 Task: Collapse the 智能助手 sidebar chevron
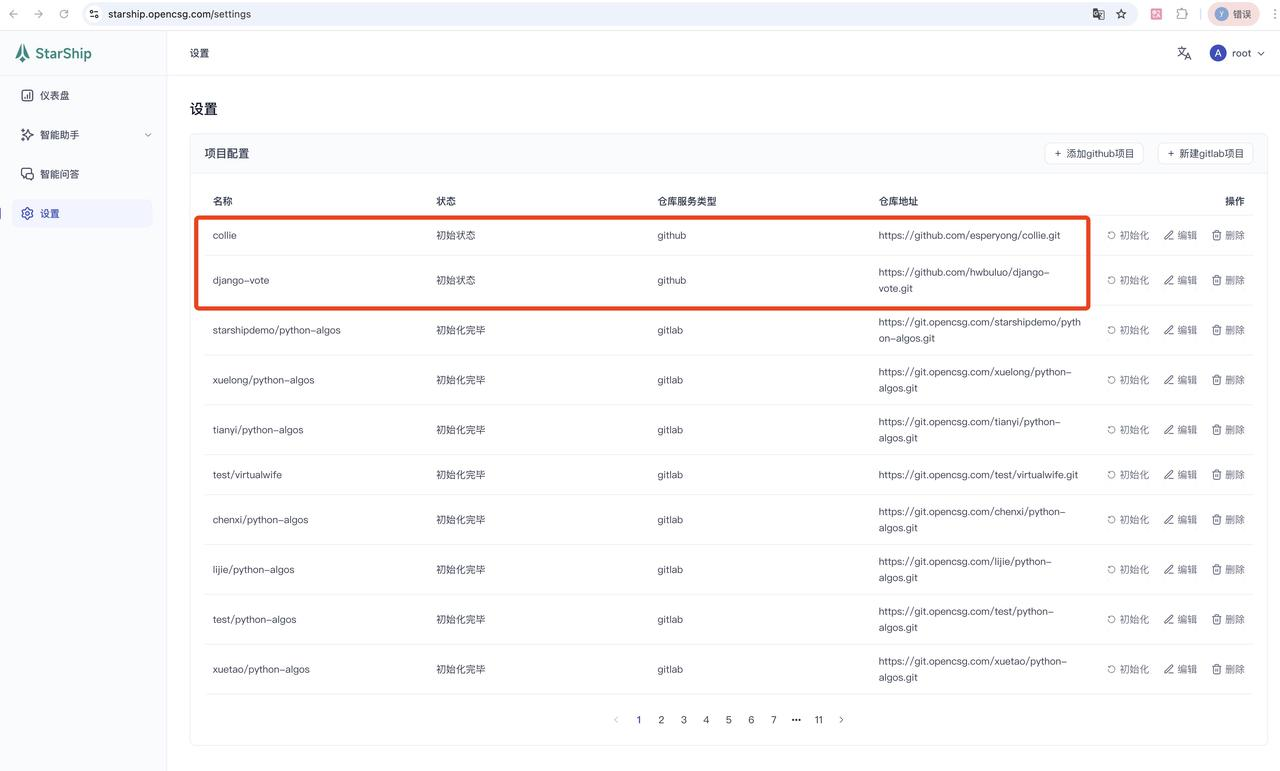pyautogui.click(x=148, y=134)
